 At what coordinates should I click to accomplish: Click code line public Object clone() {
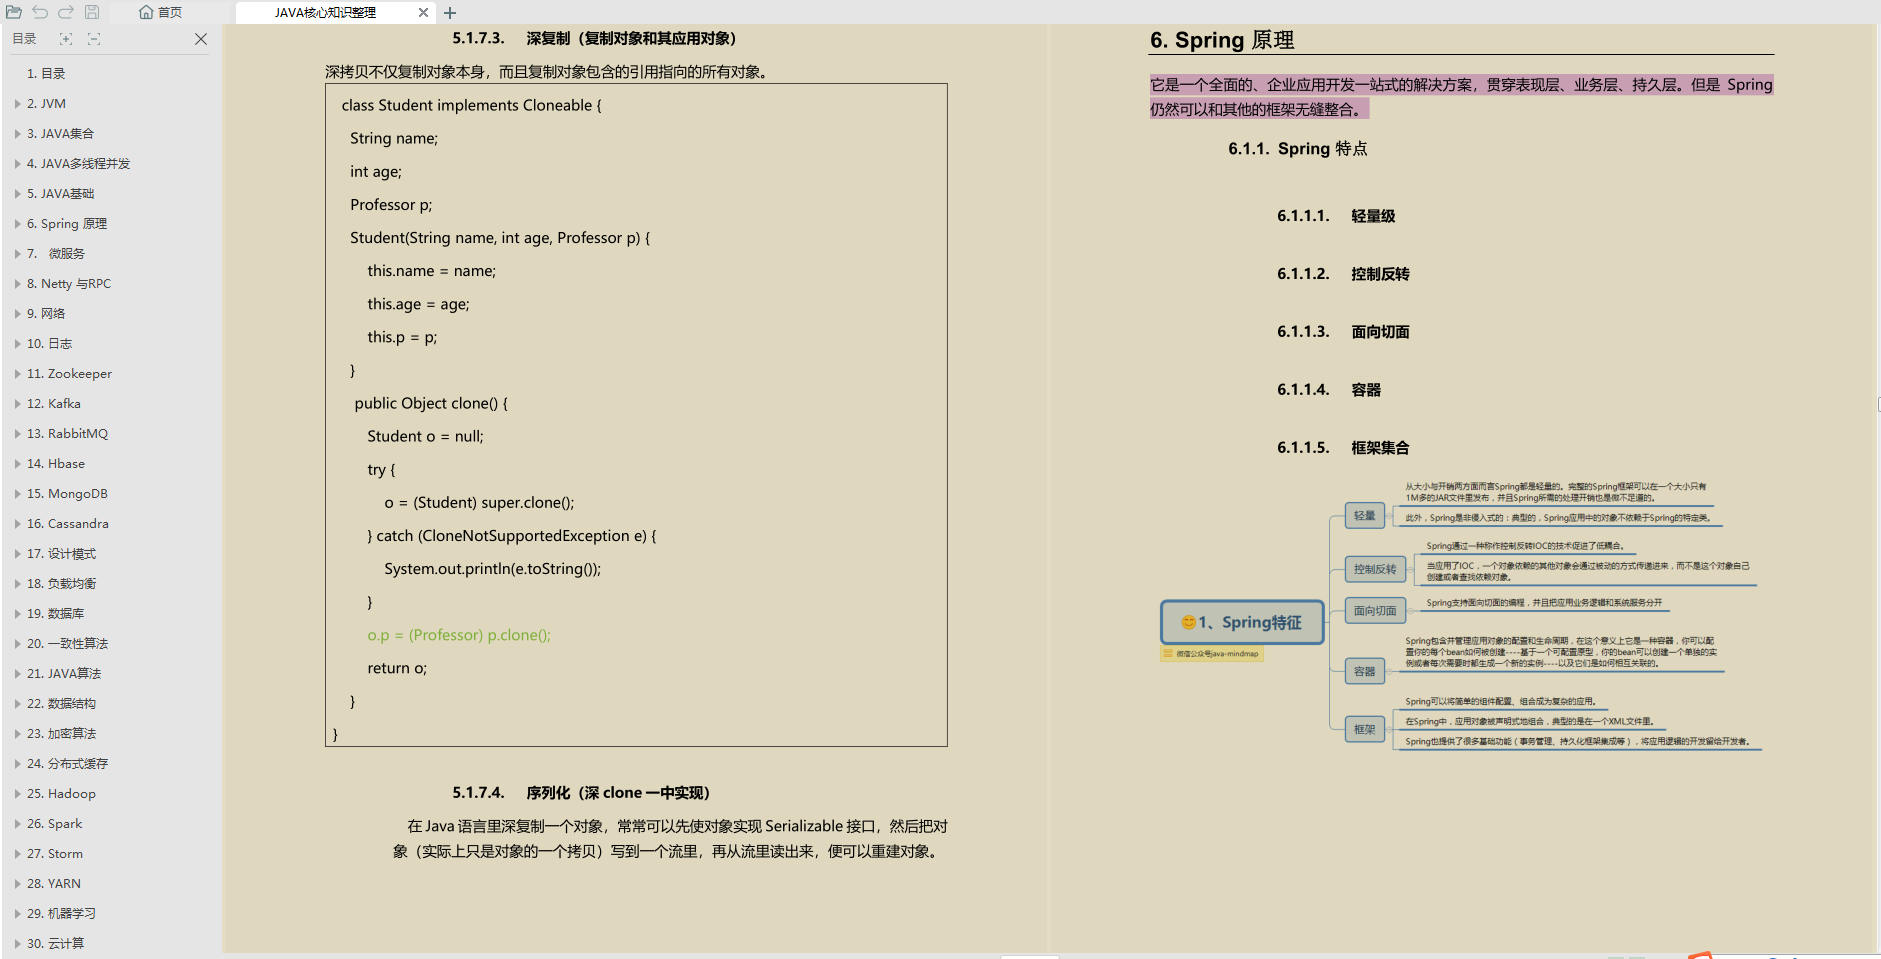coord(431,403)
